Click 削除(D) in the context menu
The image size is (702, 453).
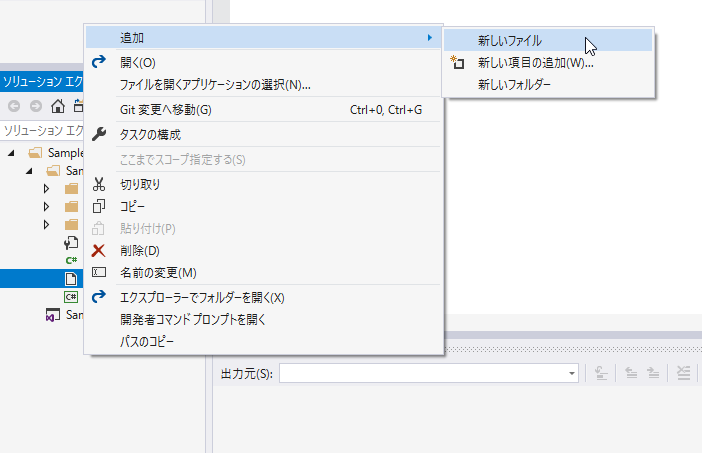(264, 251)
